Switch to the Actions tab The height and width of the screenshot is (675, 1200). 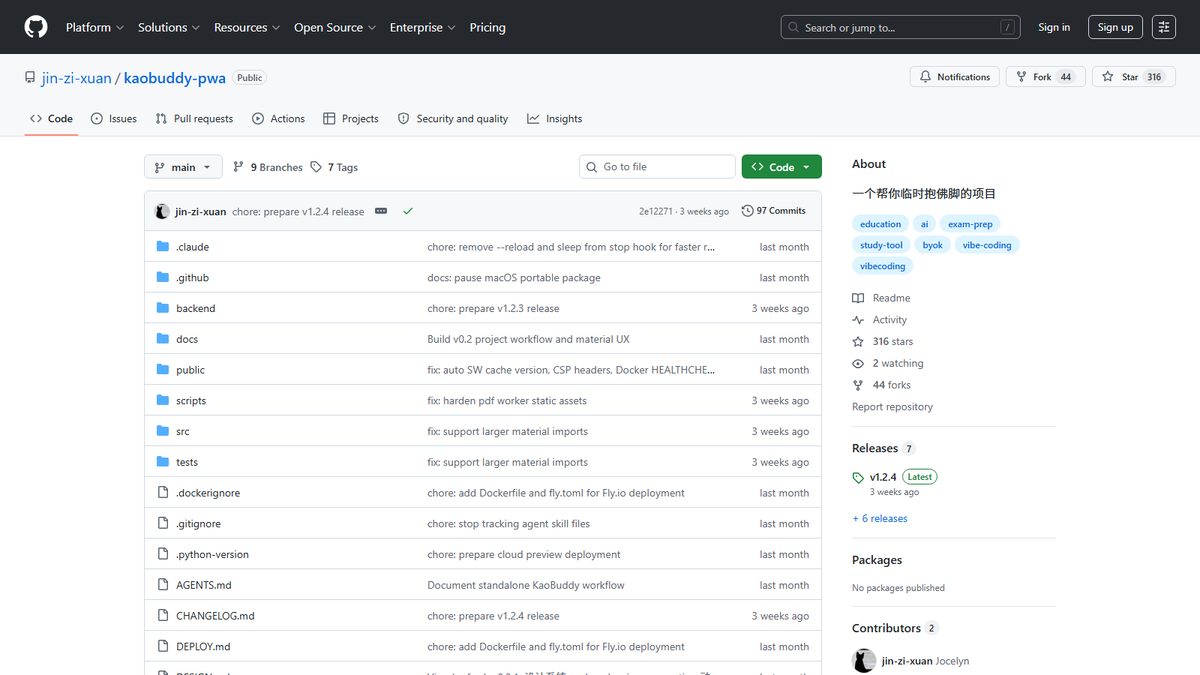pos(279,118)
